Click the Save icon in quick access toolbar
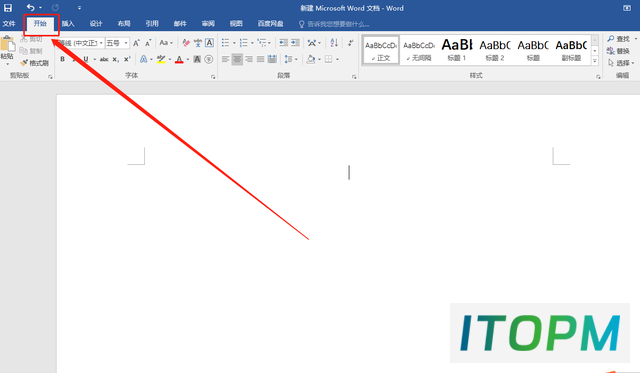This screenshot has height=373, width=640. pos(8,8)
